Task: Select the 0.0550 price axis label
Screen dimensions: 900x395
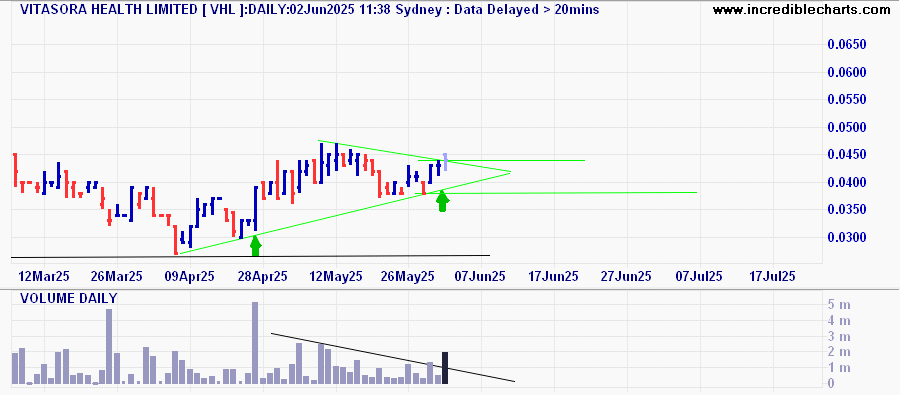Action: [x=847, y=100]
